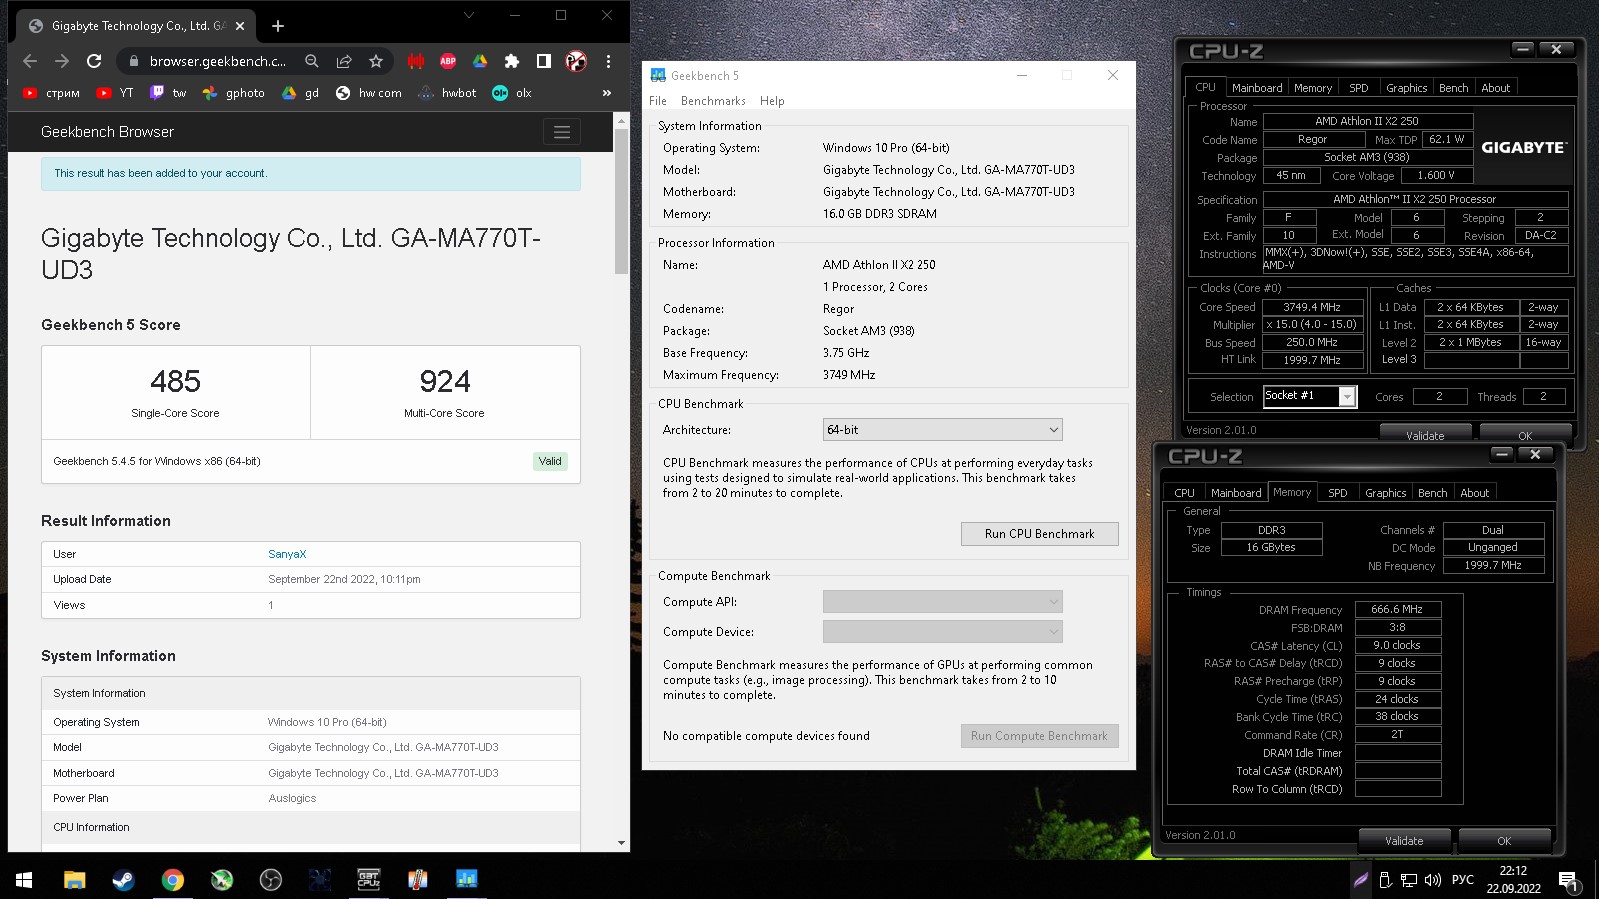Switch input language via РУС indicator
The width and height of the screenshot is (1599, 899).
[x=1462, y=880]
